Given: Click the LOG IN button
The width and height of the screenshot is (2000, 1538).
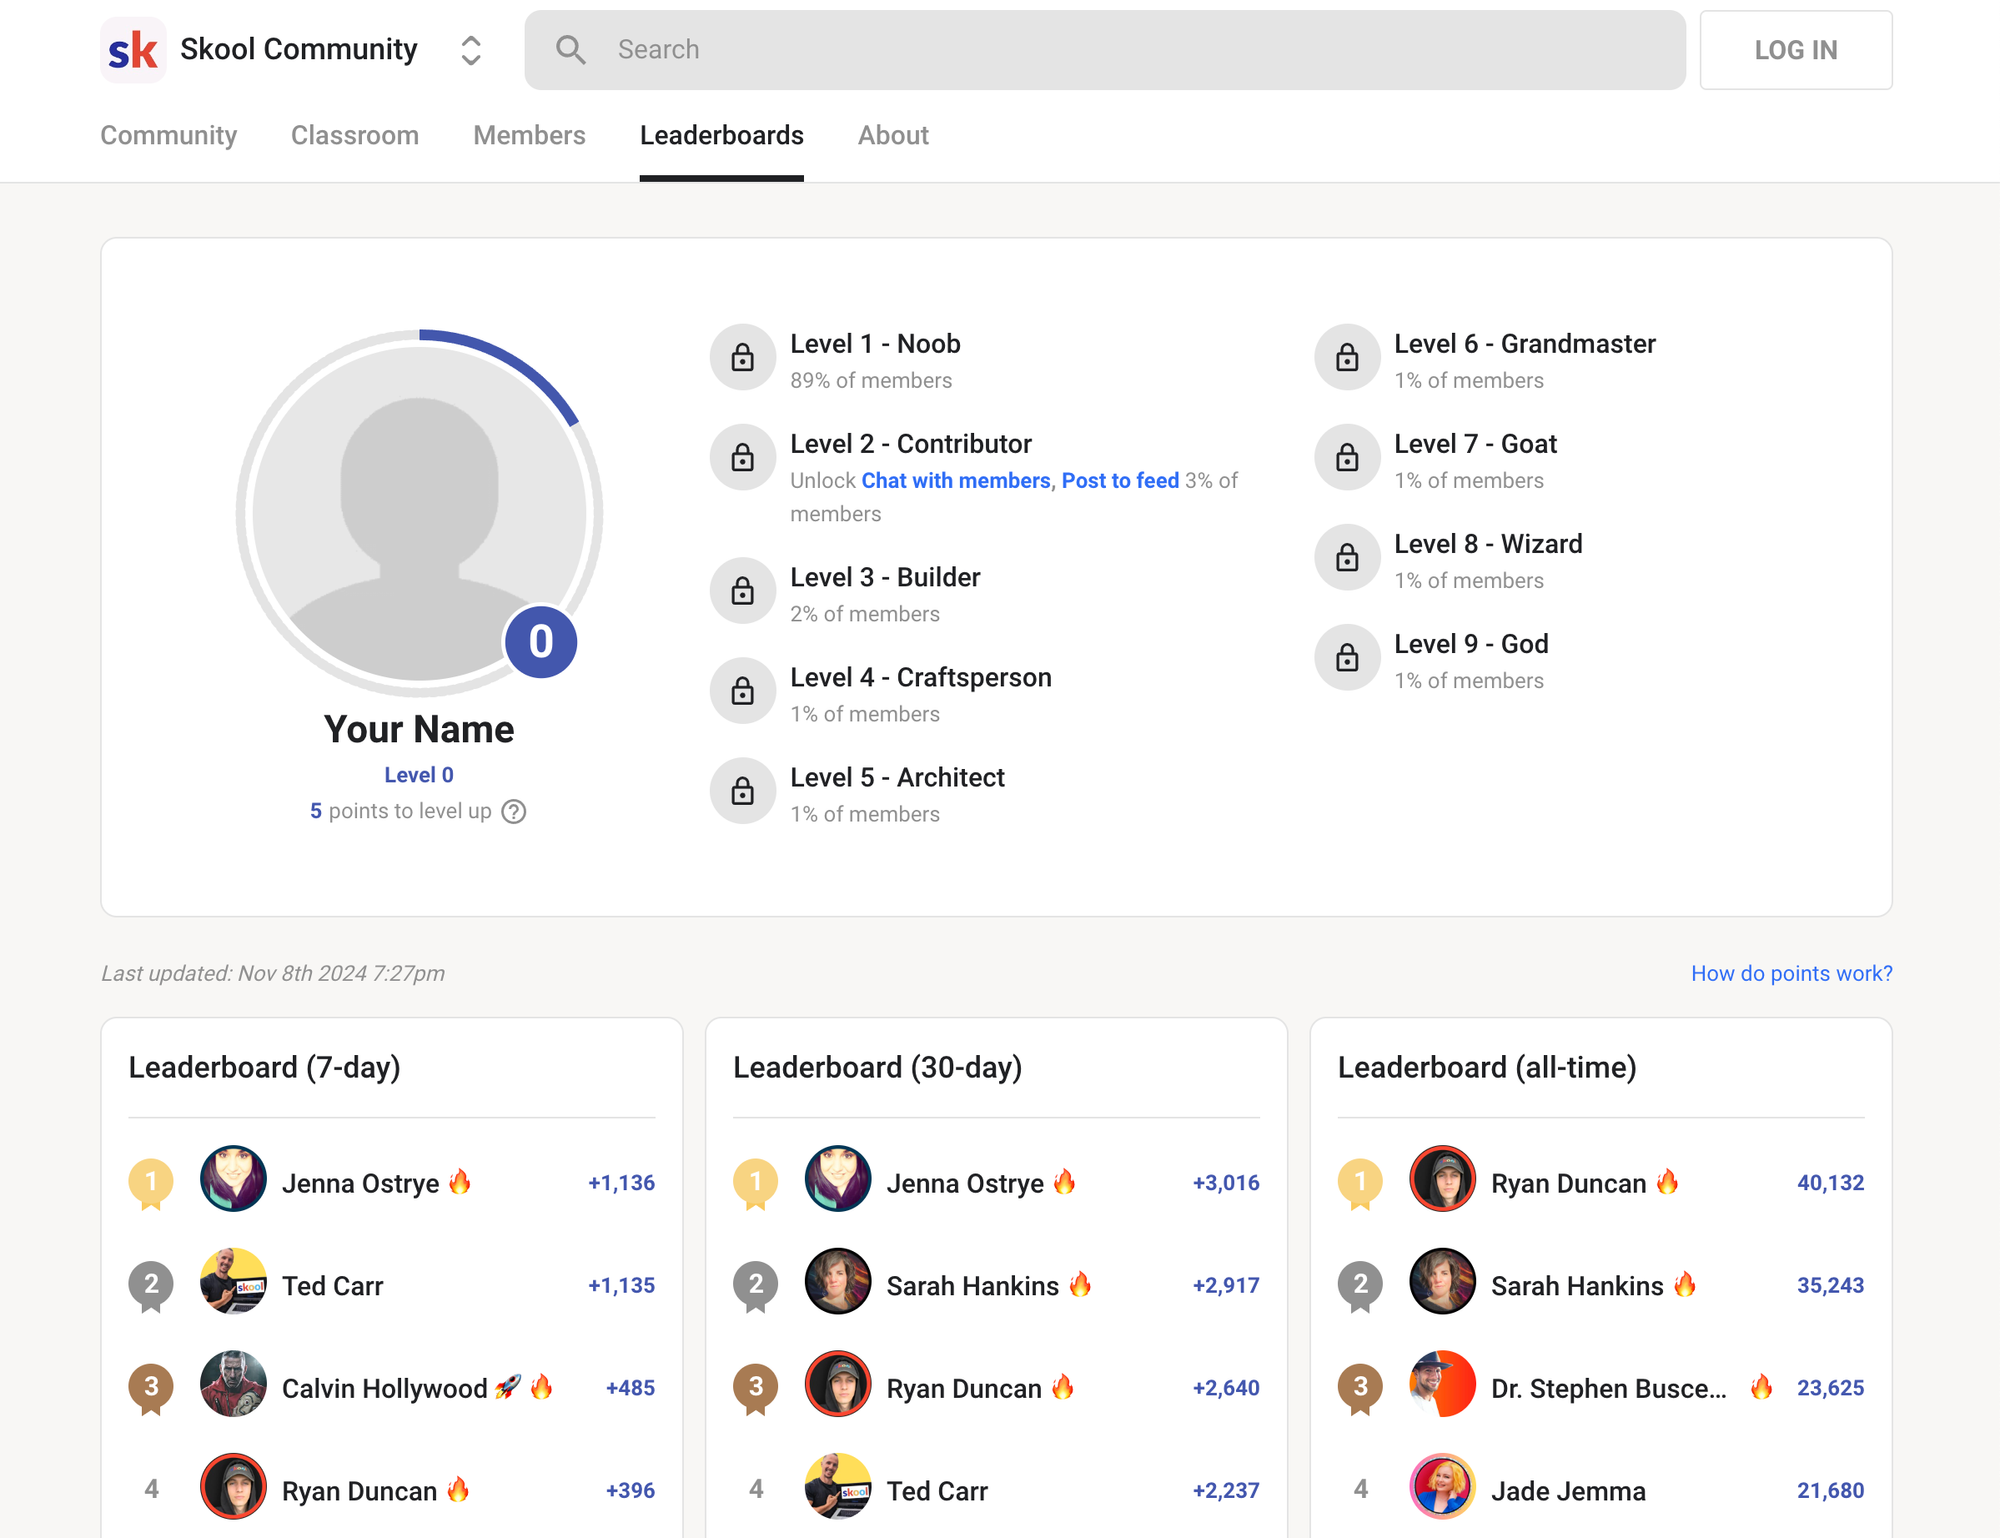Looking at the screenshot, I should click(x=1796, y=48).
